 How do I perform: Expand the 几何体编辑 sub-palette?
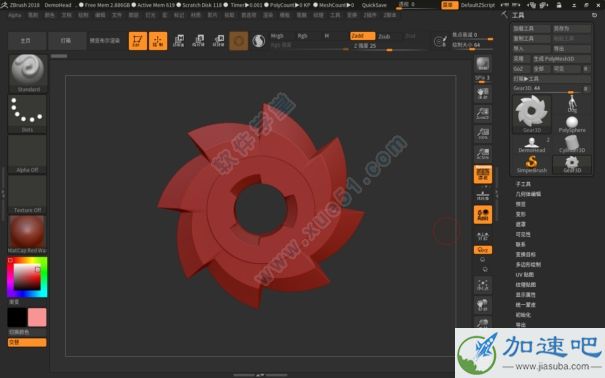click(528, 194)
